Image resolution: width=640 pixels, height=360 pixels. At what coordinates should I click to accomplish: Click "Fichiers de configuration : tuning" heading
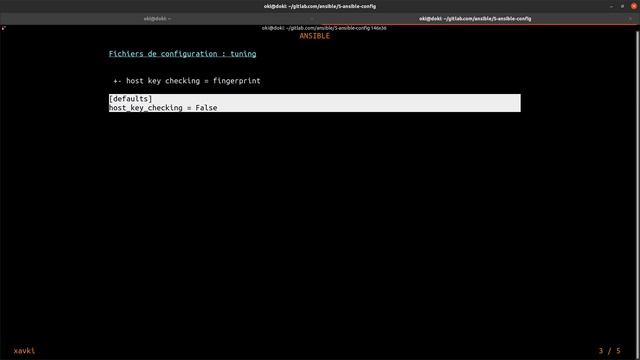coord(182,54)
